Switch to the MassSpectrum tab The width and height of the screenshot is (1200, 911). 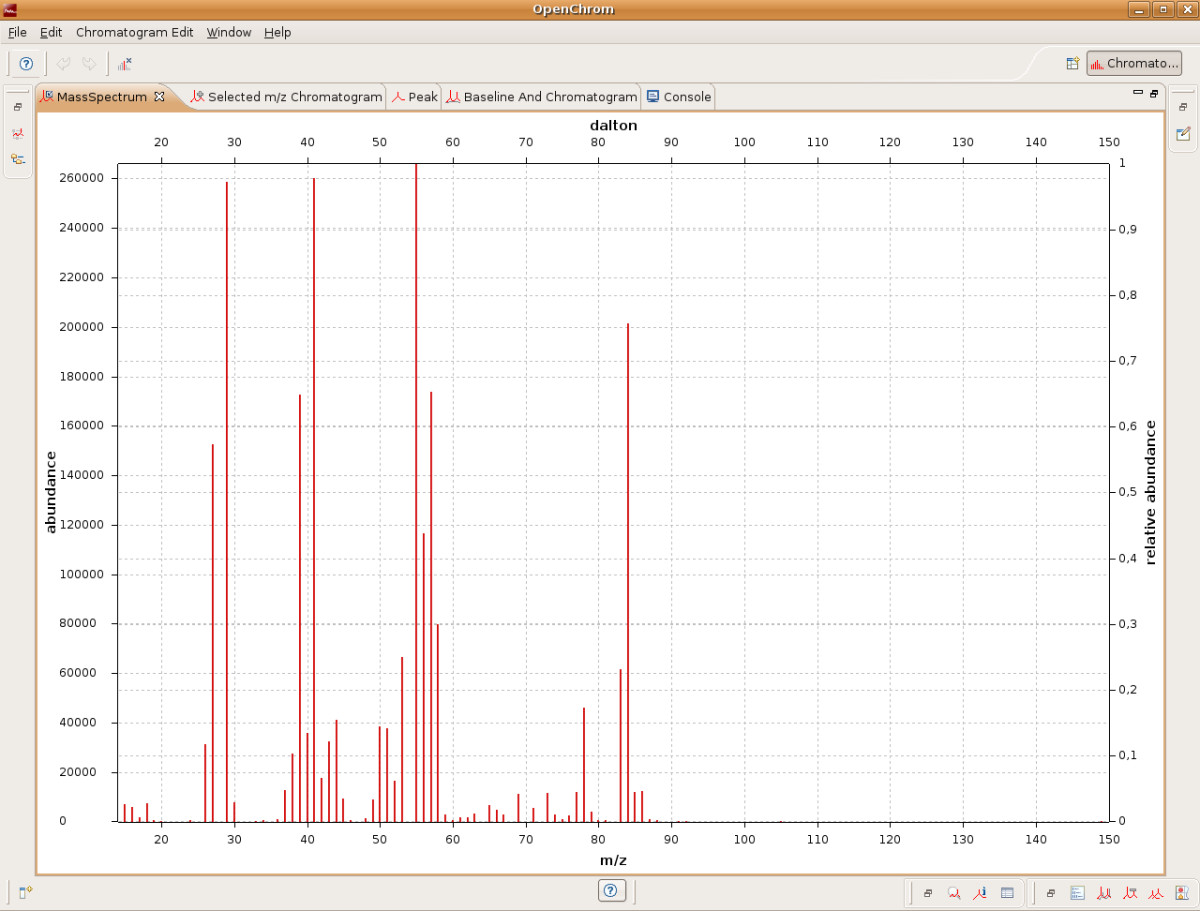click(102, 97)
